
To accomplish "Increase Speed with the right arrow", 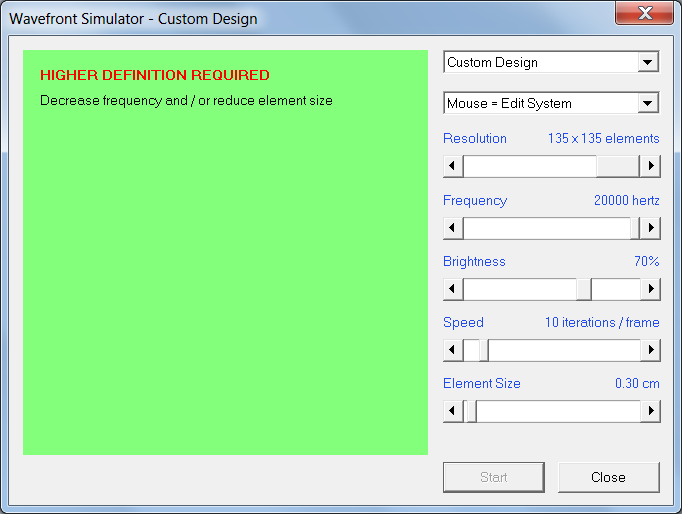I will click(650, 350).
